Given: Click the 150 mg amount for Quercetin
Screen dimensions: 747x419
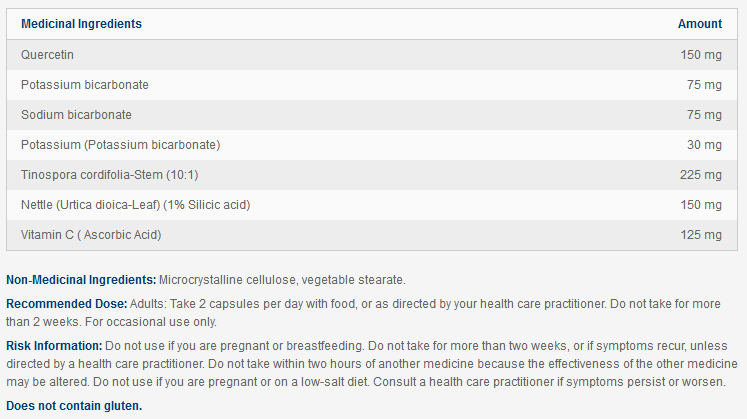Looking at the screenshot, I should pyautogui.click(x=700, y=55).
